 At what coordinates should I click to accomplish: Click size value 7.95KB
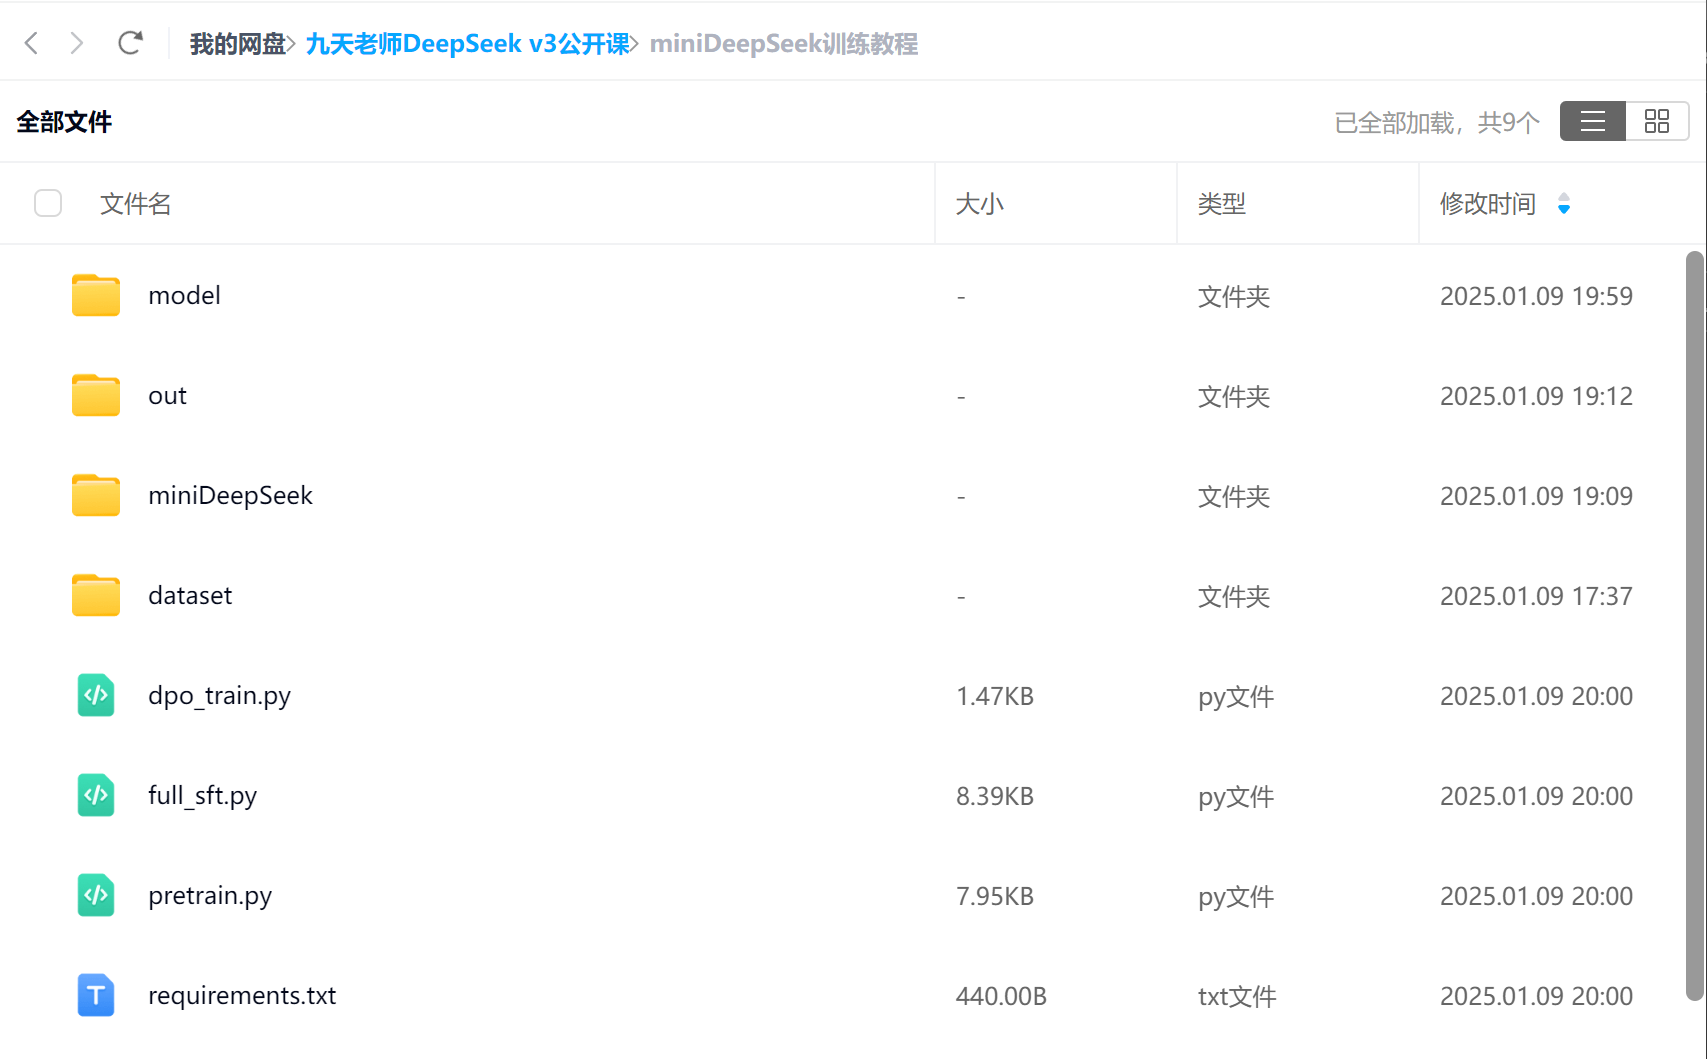(995, 896)
